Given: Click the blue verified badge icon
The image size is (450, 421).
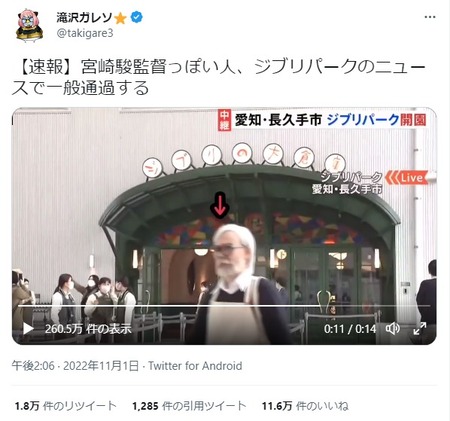Looking at the screenshot, I should click(137, 17).
